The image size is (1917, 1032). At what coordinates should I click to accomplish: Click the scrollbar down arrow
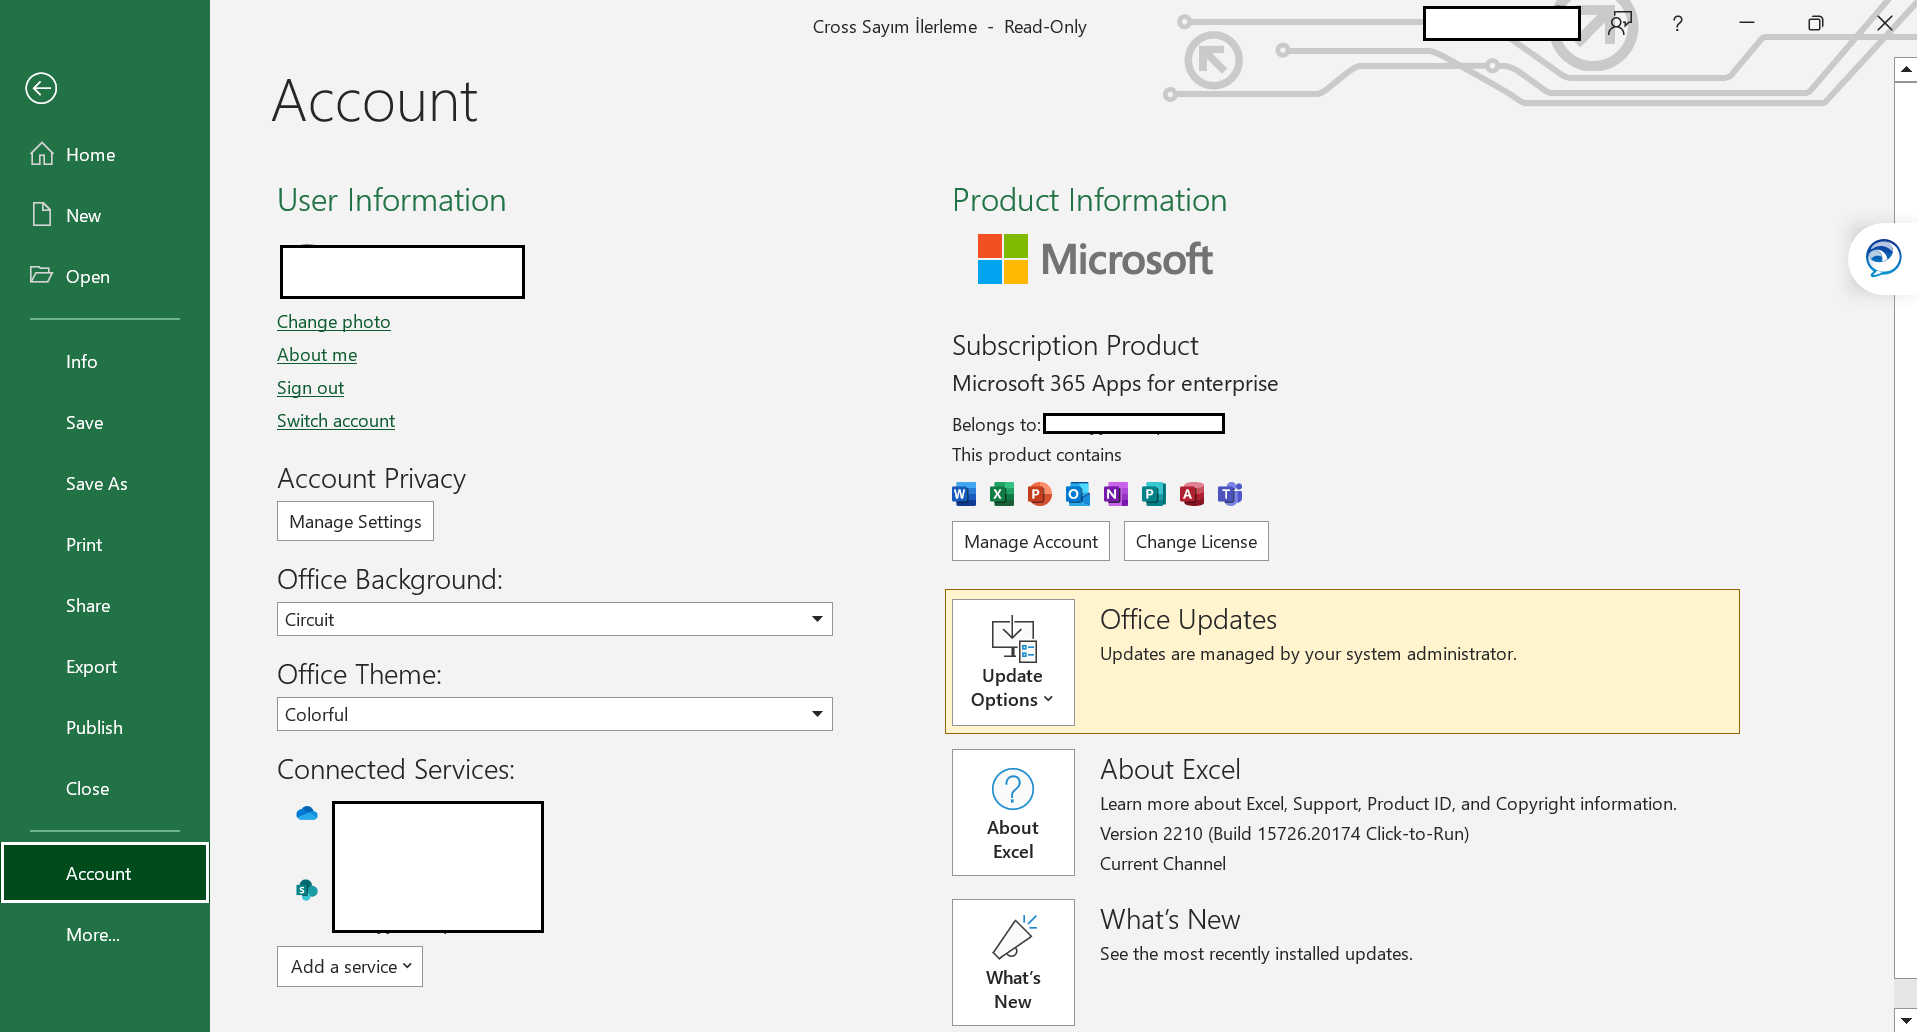click(1905, 1020)
